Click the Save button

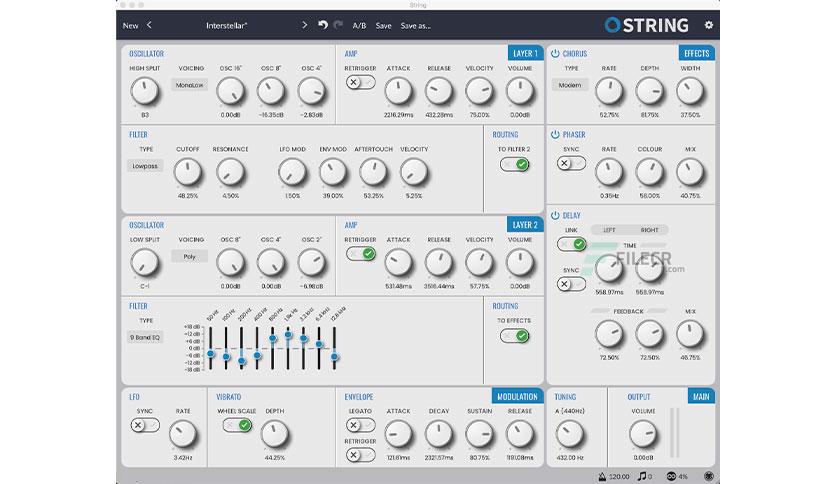(x=383, y=26)
